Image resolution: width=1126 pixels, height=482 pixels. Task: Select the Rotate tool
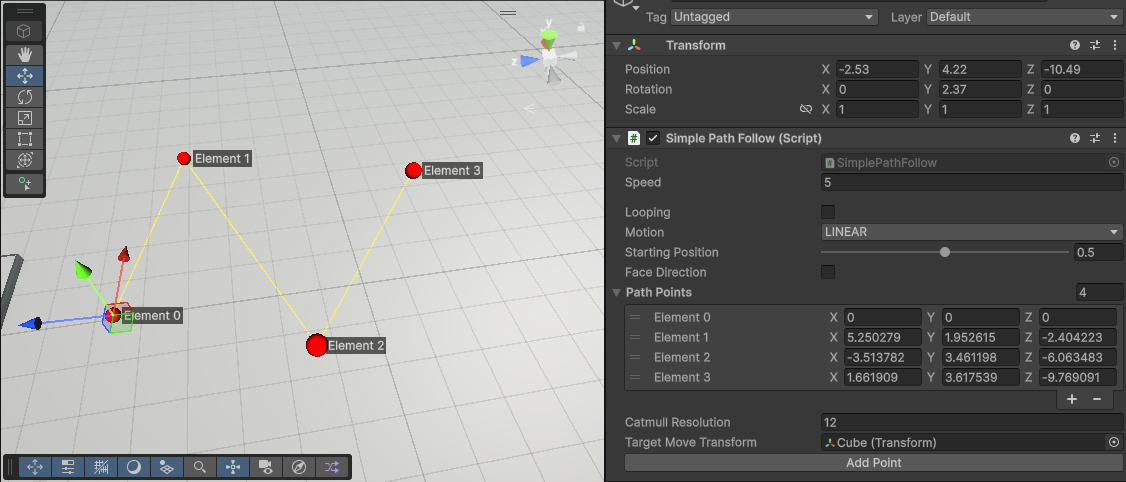click(24, 97)
